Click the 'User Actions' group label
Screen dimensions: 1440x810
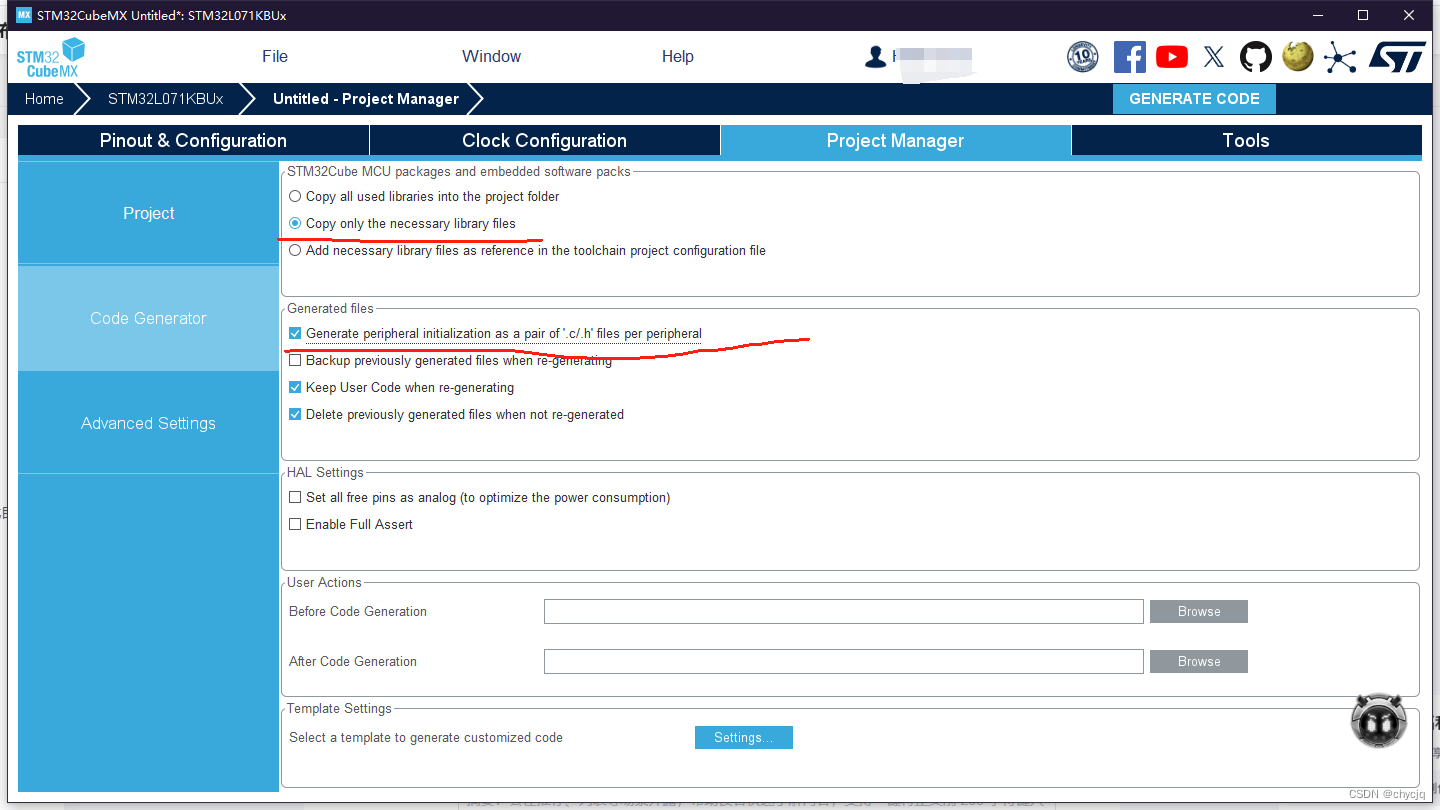tap(324, 583)
